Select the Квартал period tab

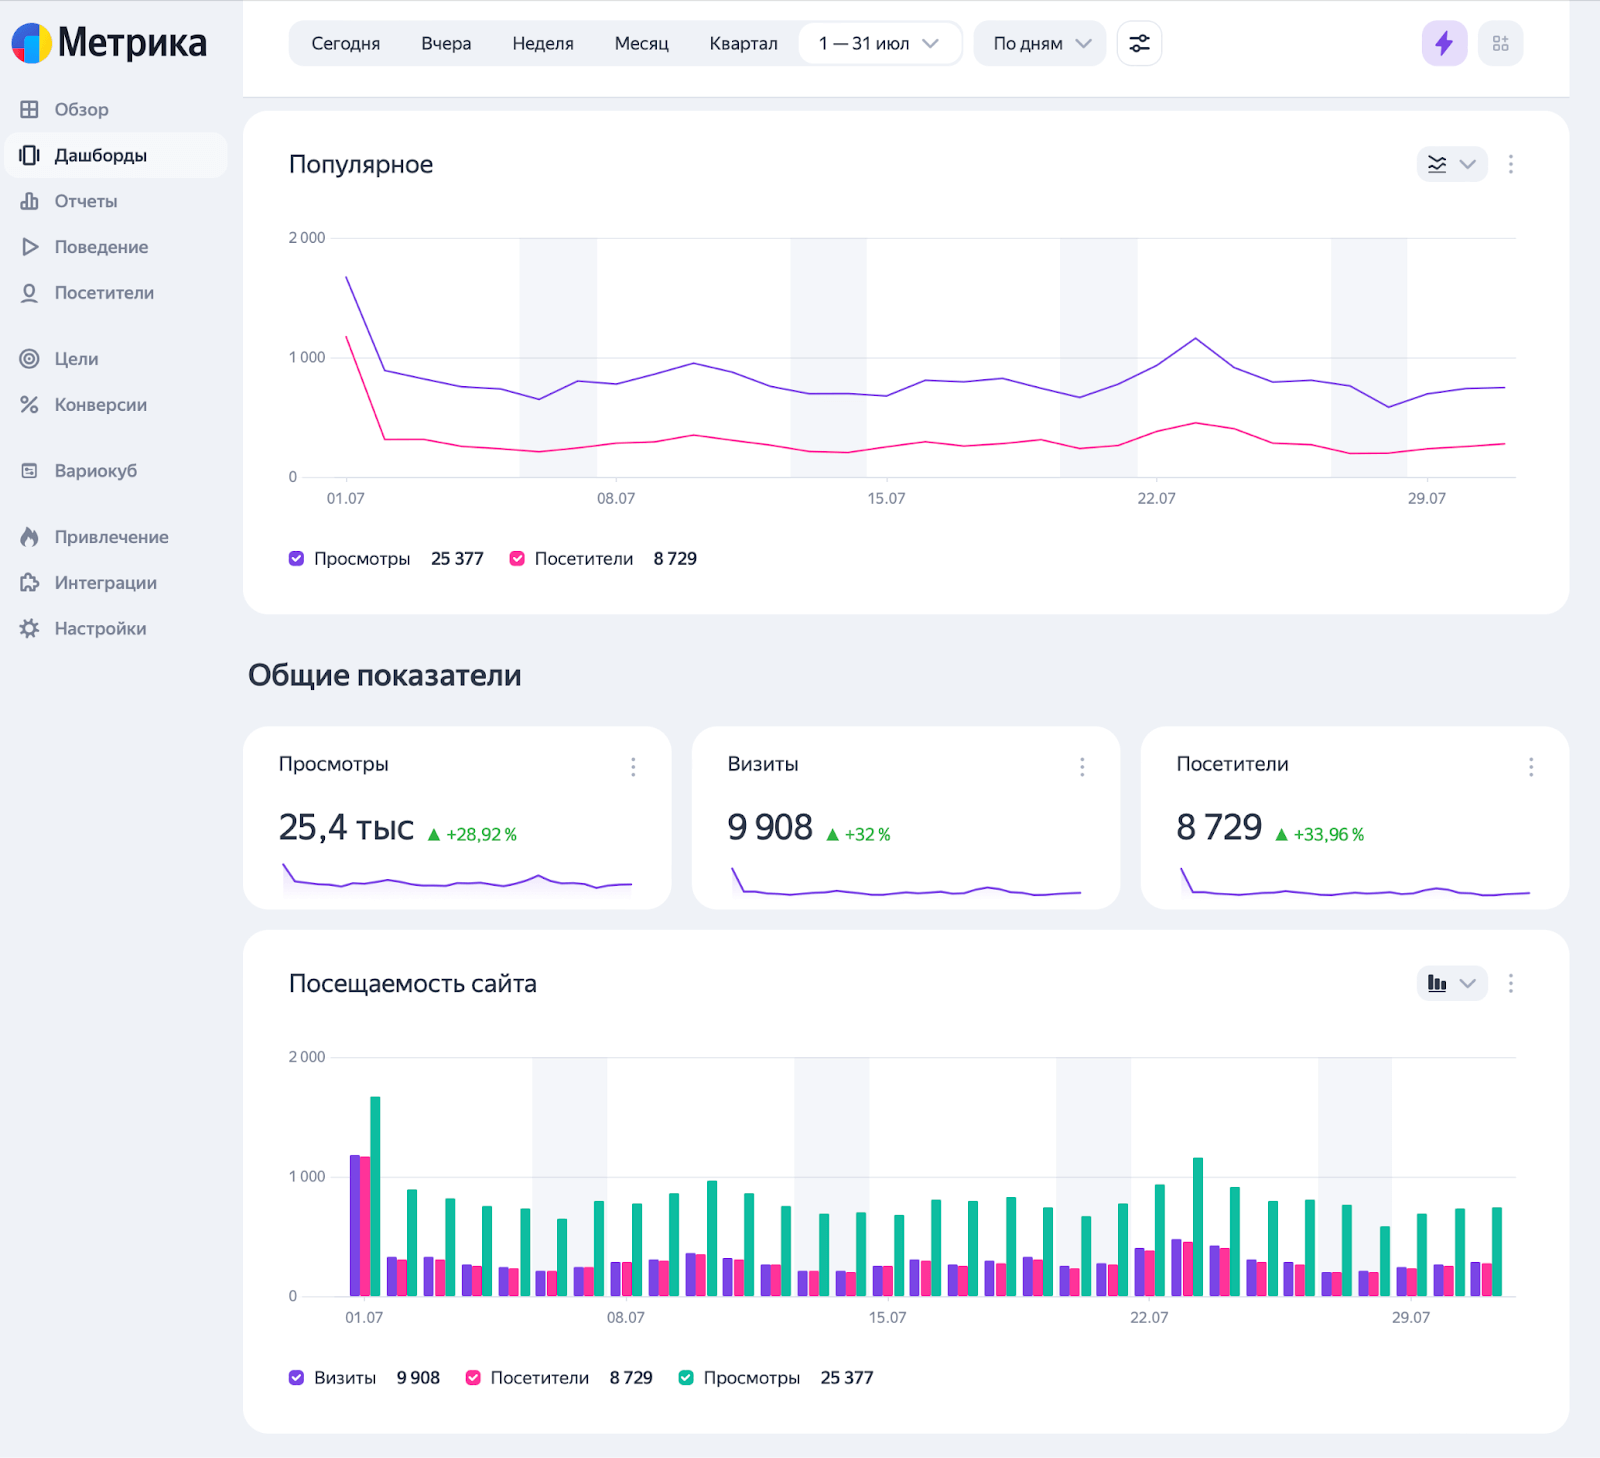(743, 44)
